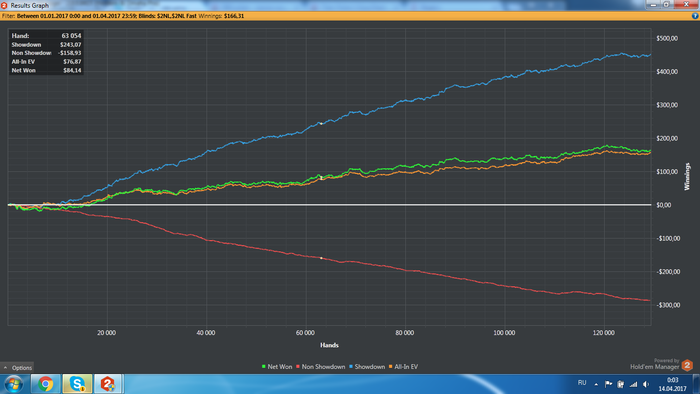The width and height of the screenshot is (700, 394).
Task: Switch to Hold'em Manager 2 taskbar icon
Action: (x=108, y=384)
